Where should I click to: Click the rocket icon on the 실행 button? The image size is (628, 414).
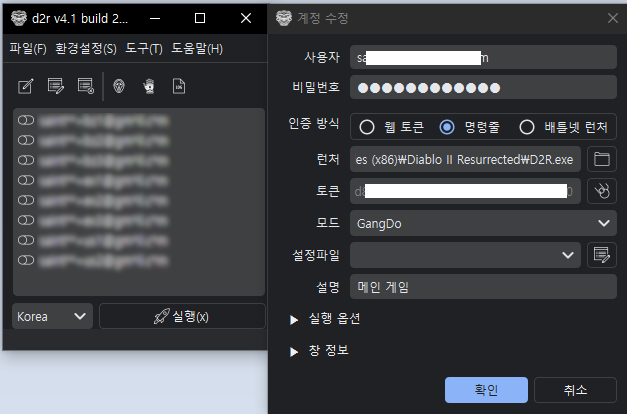(161, 316)
